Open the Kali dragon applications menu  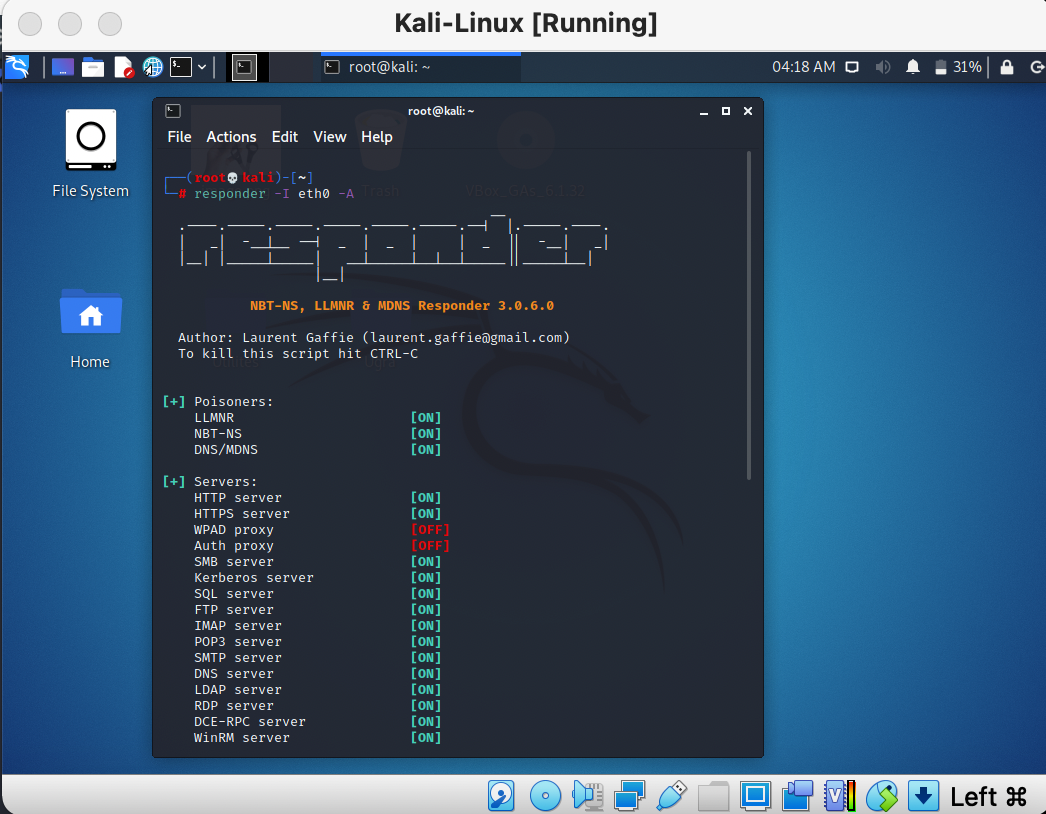click(x=17, y=67)
